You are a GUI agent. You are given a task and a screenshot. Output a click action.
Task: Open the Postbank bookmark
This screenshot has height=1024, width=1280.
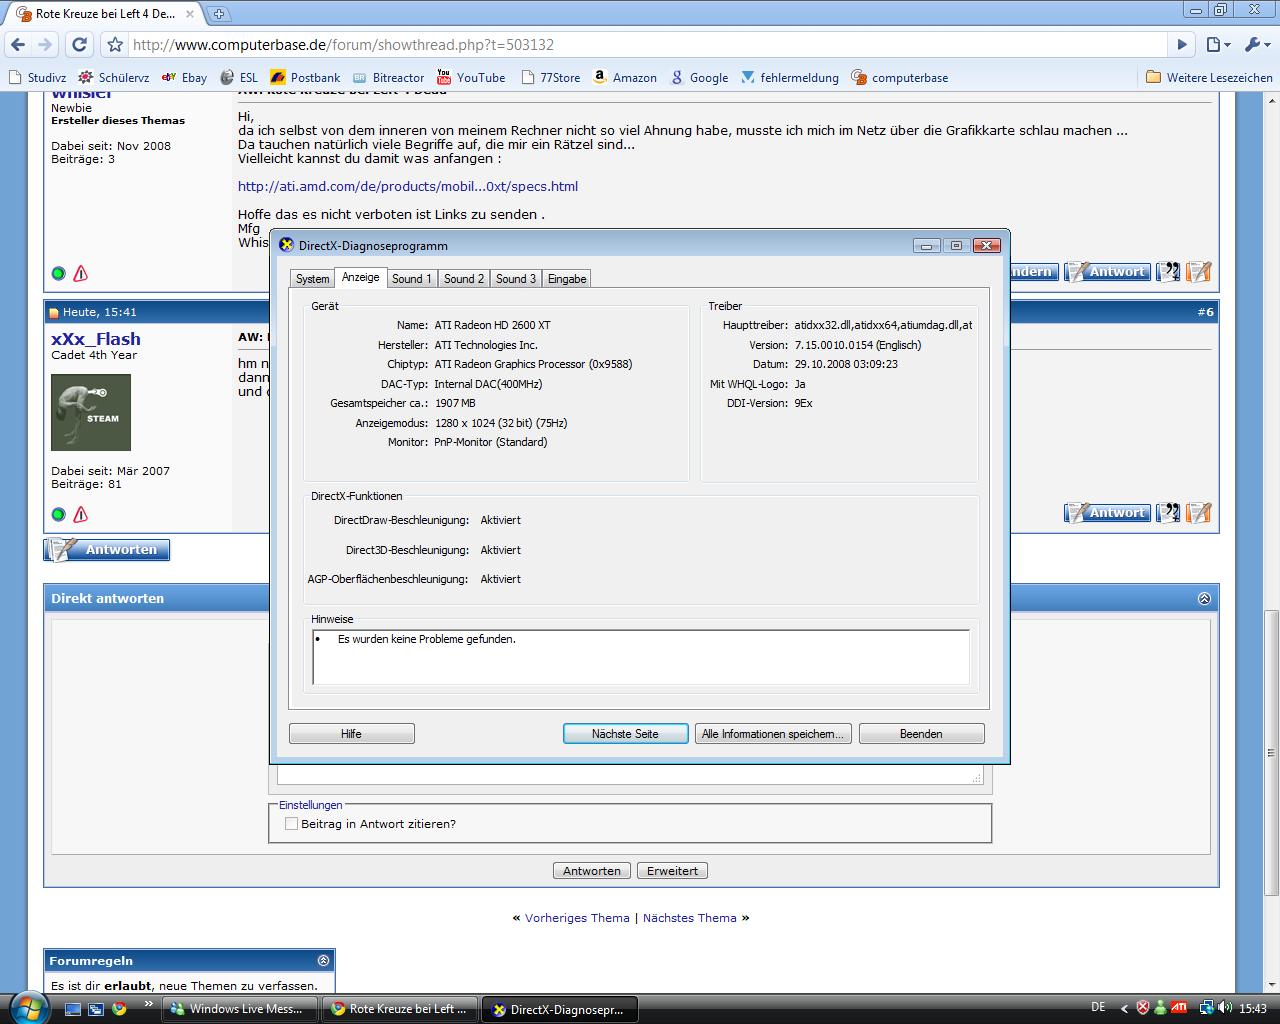point(305,77)
